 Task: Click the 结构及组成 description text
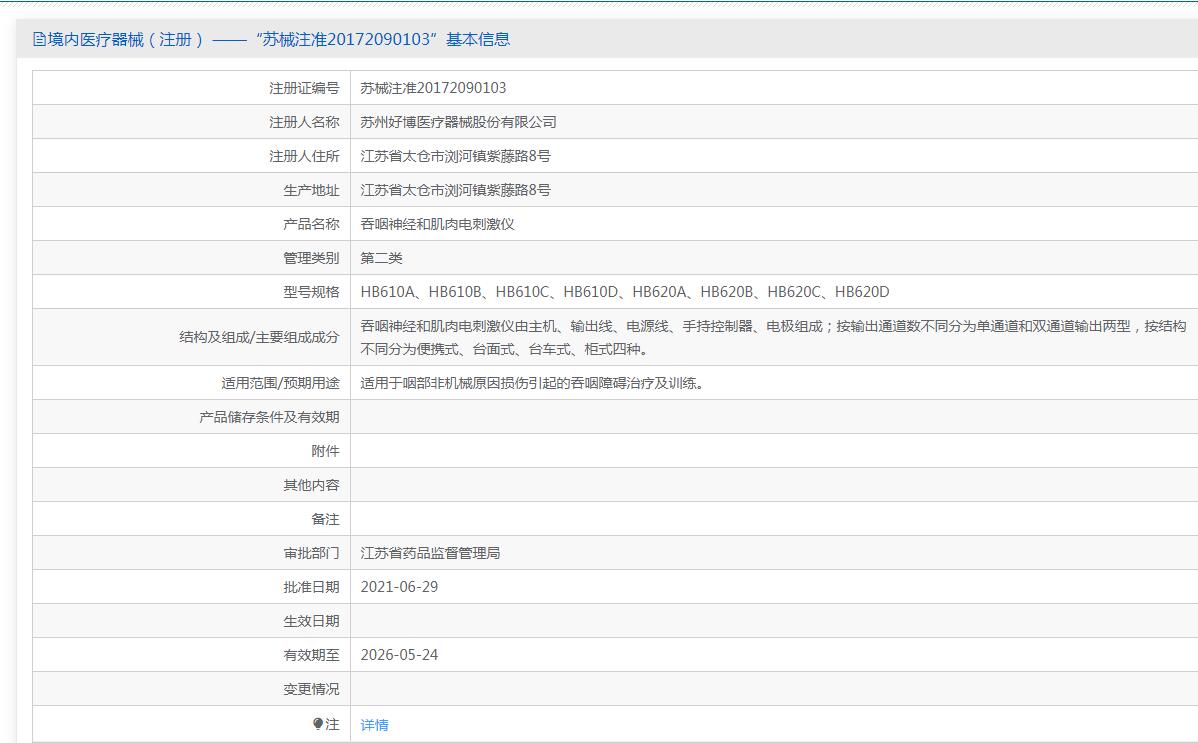(772, 337)
